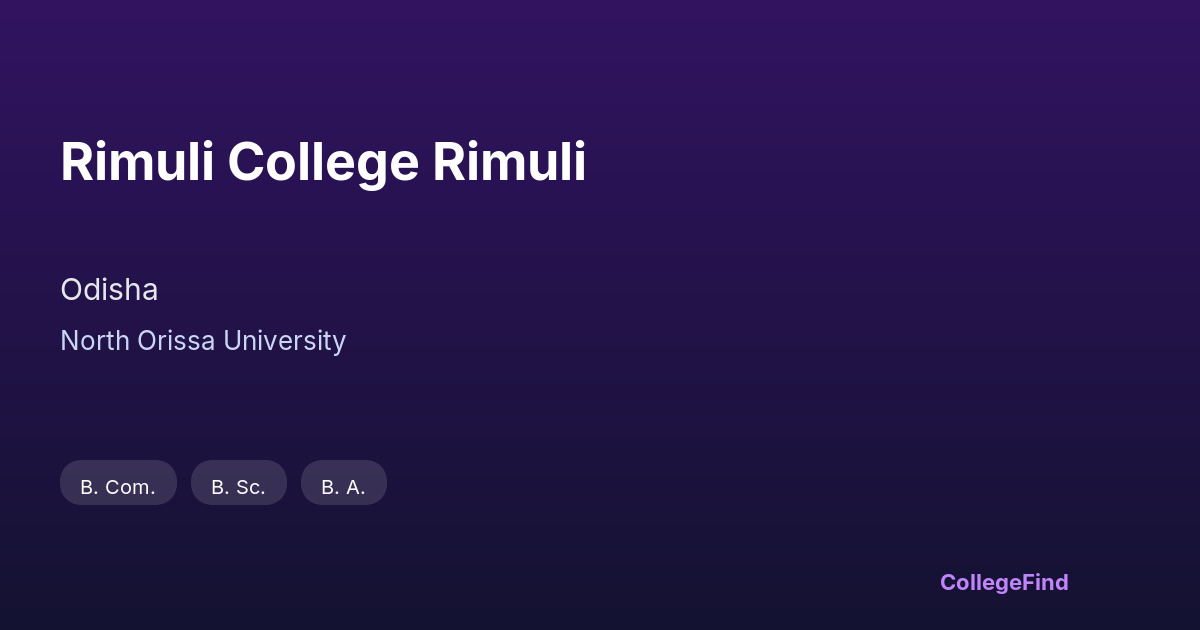This screenshot has width=1200, height=630.
Task: Click the CollegeFind brand logo
Action: 1003,582
